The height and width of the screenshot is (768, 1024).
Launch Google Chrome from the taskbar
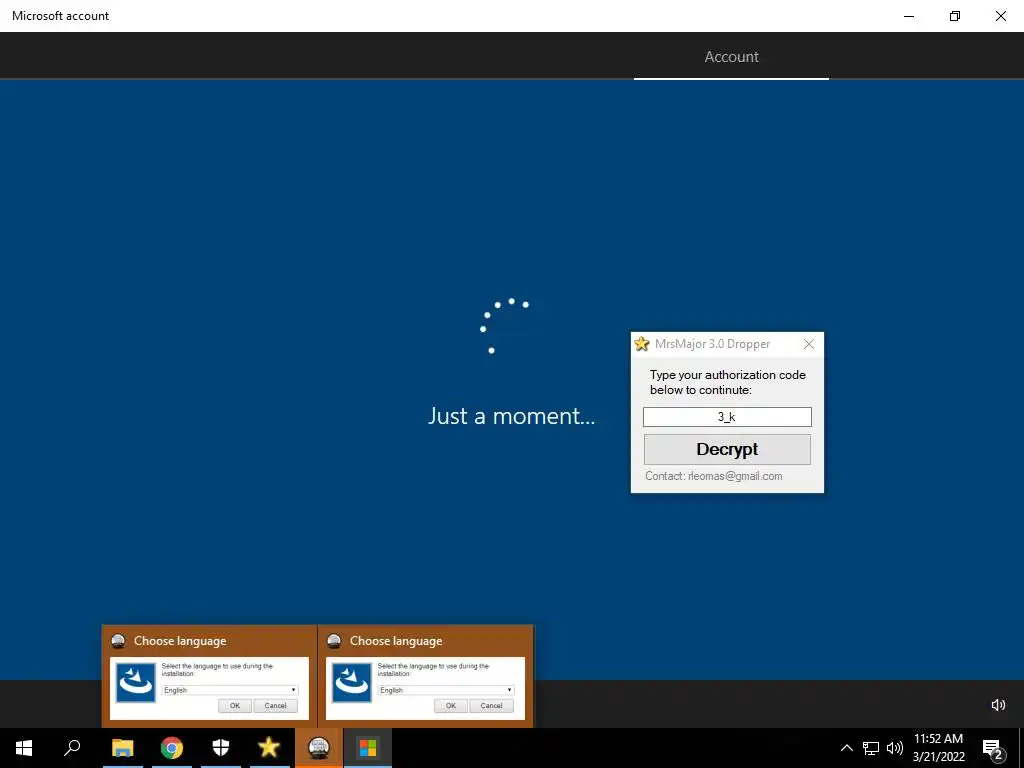[172, 748]
